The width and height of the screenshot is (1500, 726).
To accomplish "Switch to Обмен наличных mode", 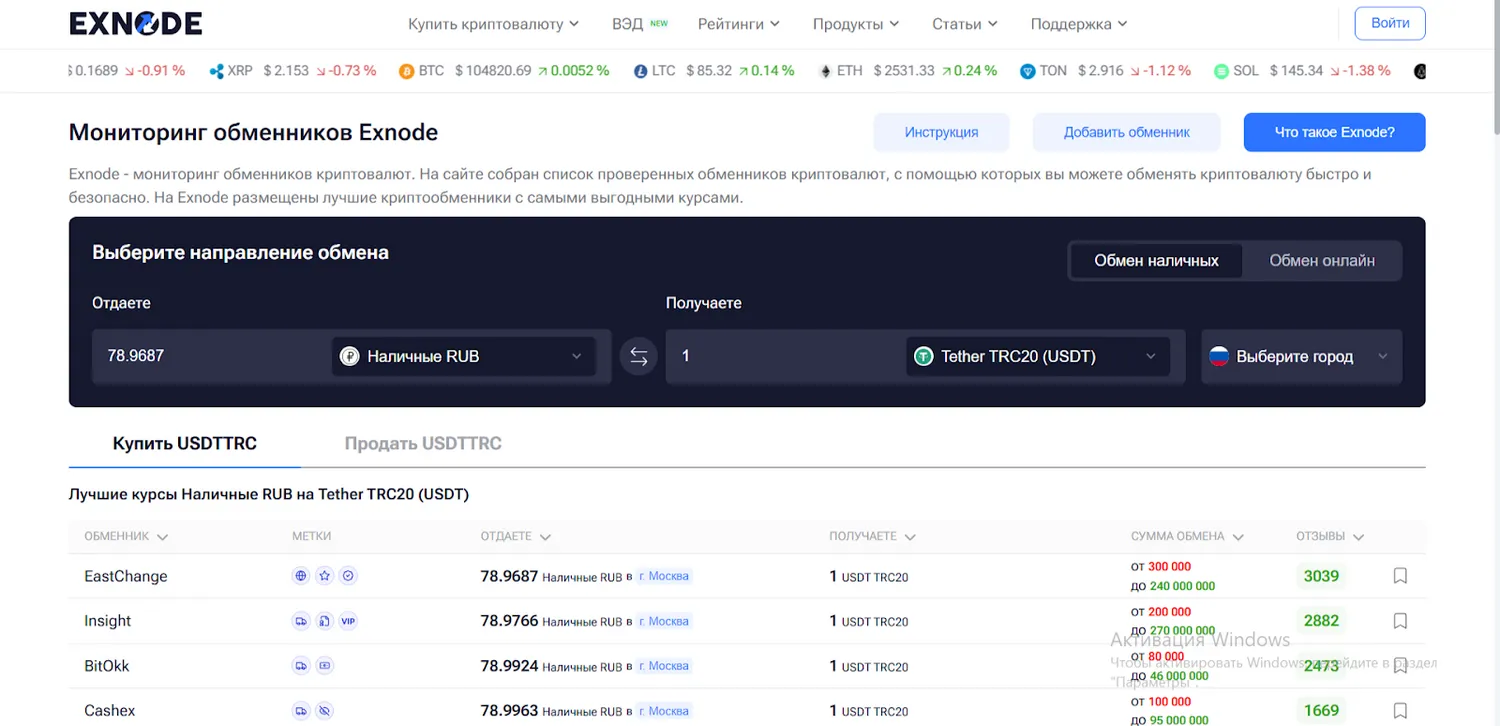I will click(x=1156, y=261).
